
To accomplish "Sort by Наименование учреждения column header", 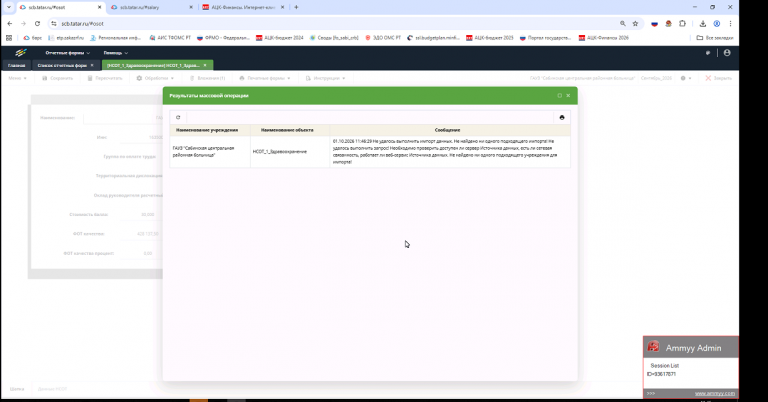I will (x=210, y=130).
